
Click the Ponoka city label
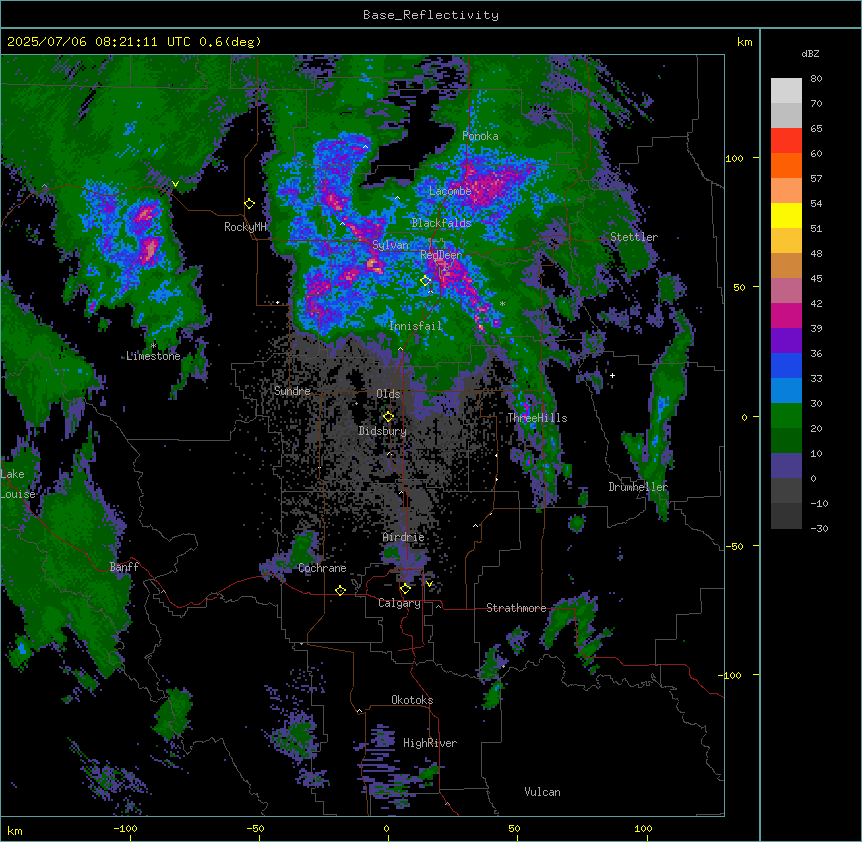[480, 136]
